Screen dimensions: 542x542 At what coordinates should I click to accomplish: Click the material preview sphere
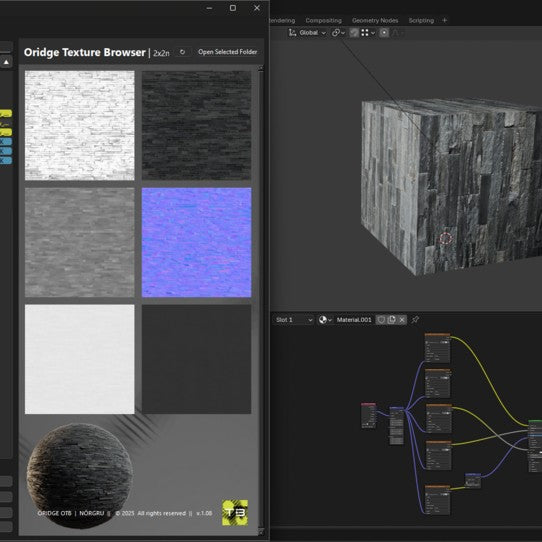[80, 475]
